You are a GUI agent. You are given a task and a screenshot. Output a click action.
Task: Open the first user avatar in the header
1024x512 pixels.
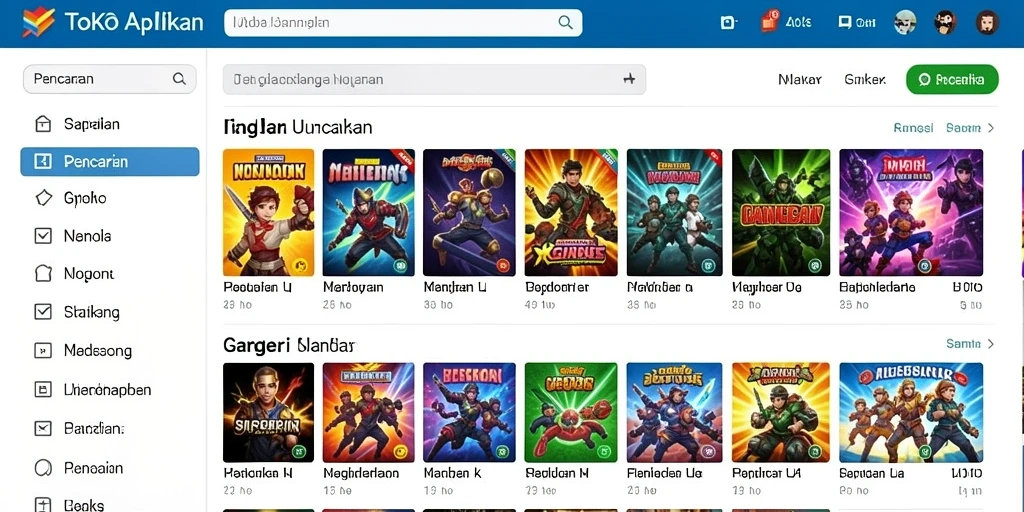[905, 22]
